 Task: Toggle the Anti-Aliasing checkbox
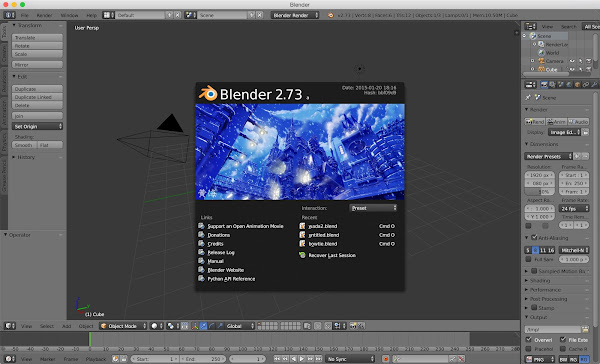click(534, 237)
